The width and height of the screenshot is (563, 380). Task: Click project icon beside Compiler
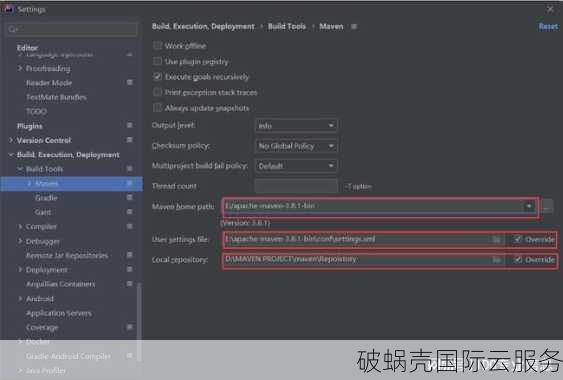tap(130, 226)
